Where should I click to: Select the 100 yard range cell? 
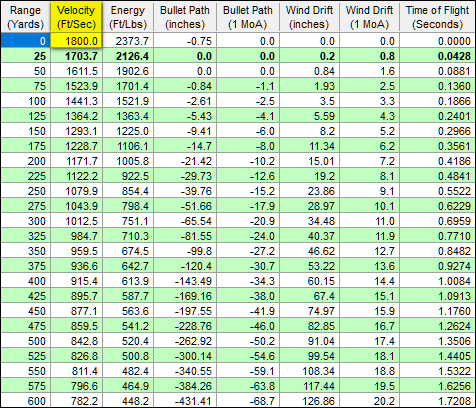click(26, 101)
